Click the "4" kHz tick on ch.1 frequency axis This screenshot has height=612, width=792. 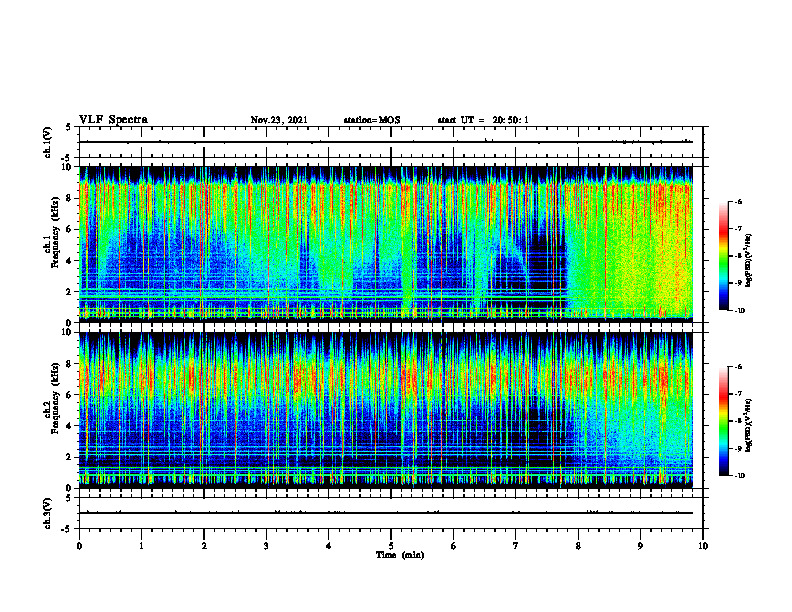(70, 261)
